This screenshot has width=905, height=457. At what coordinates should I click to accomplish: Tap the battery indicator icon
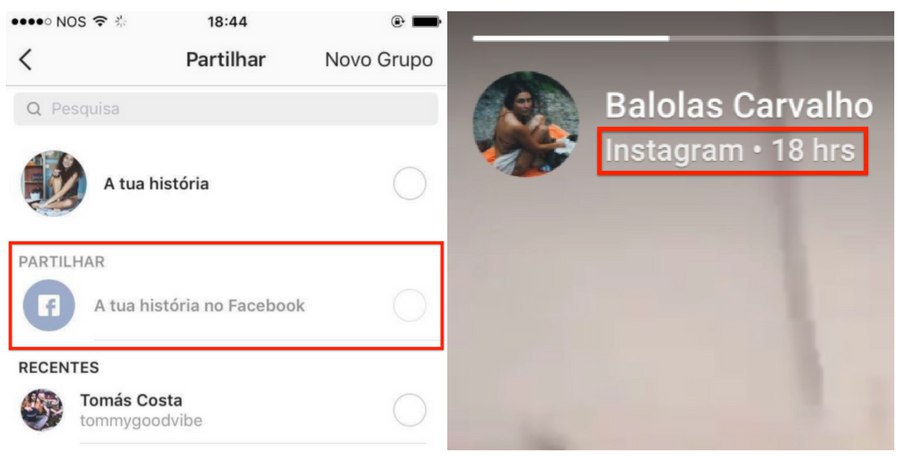coord(427,22)
